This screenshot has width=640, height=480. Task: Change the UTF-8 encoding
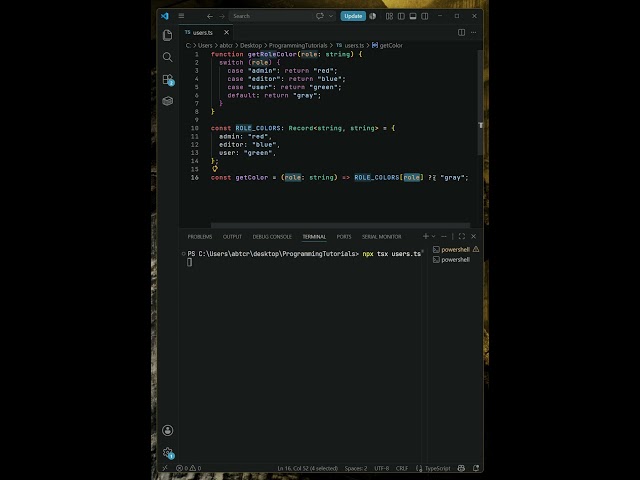pyautogui.click(x=382, y=468)
